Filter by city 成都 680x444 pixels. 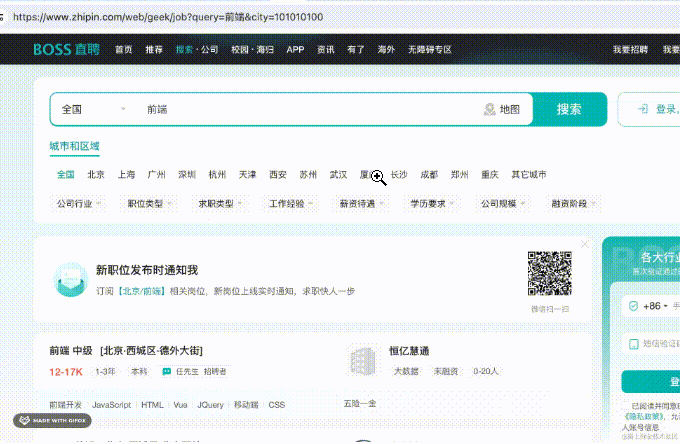point(429,174)
